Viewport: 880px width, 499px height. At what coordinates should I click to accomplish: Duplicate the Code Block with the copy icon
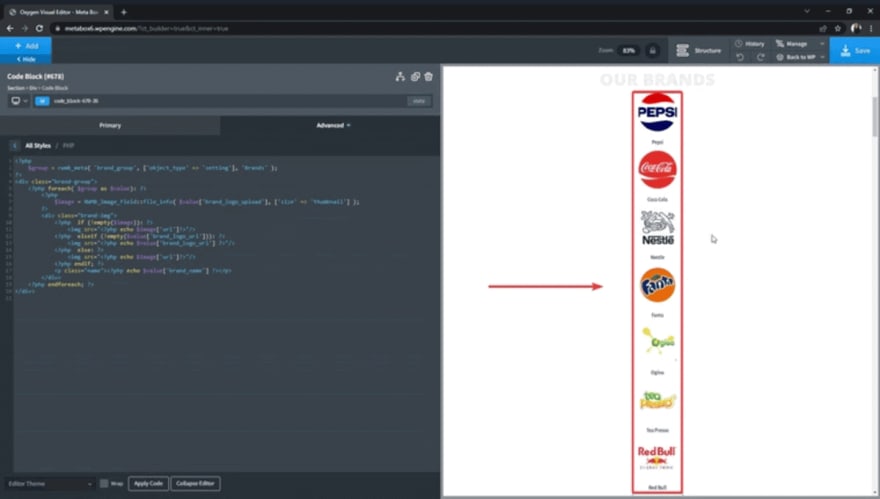(x=415, y=77)
